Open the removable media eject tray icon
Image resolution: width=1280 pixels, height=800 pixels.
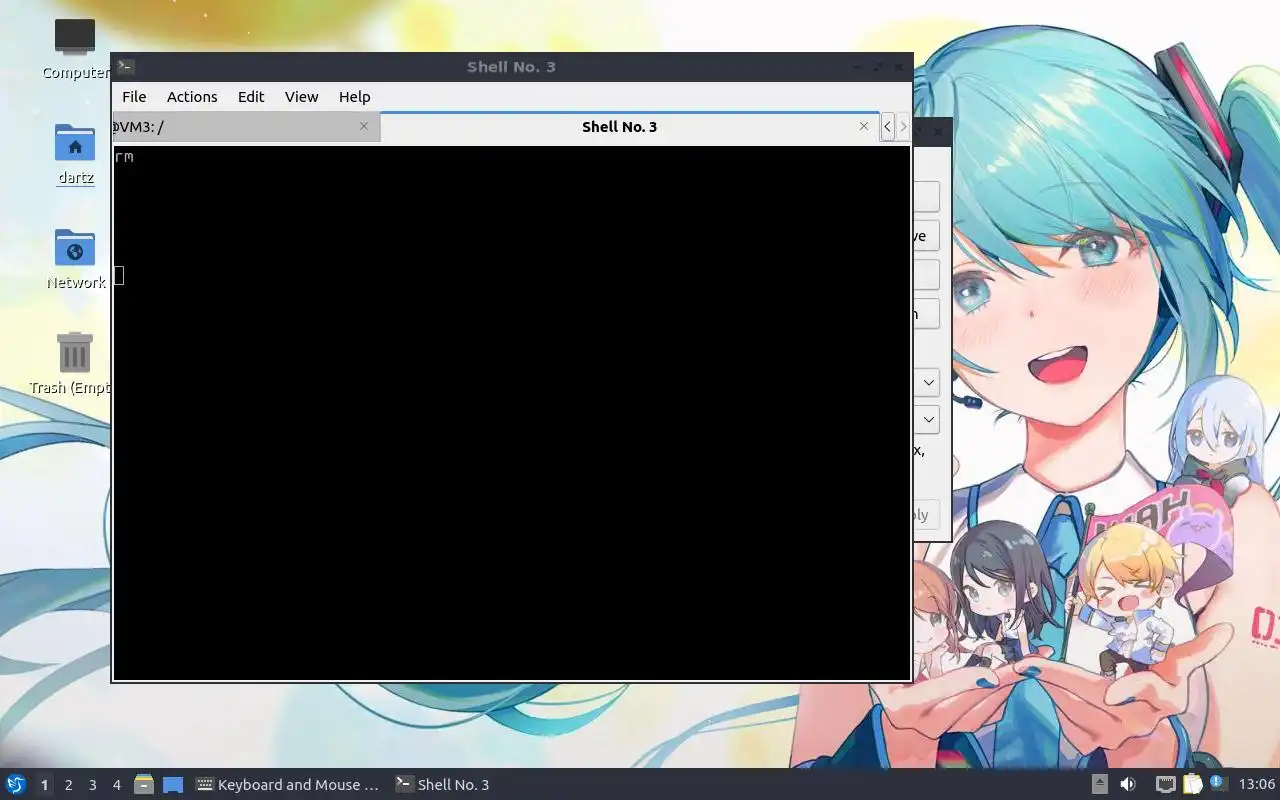coord(1100,784)
